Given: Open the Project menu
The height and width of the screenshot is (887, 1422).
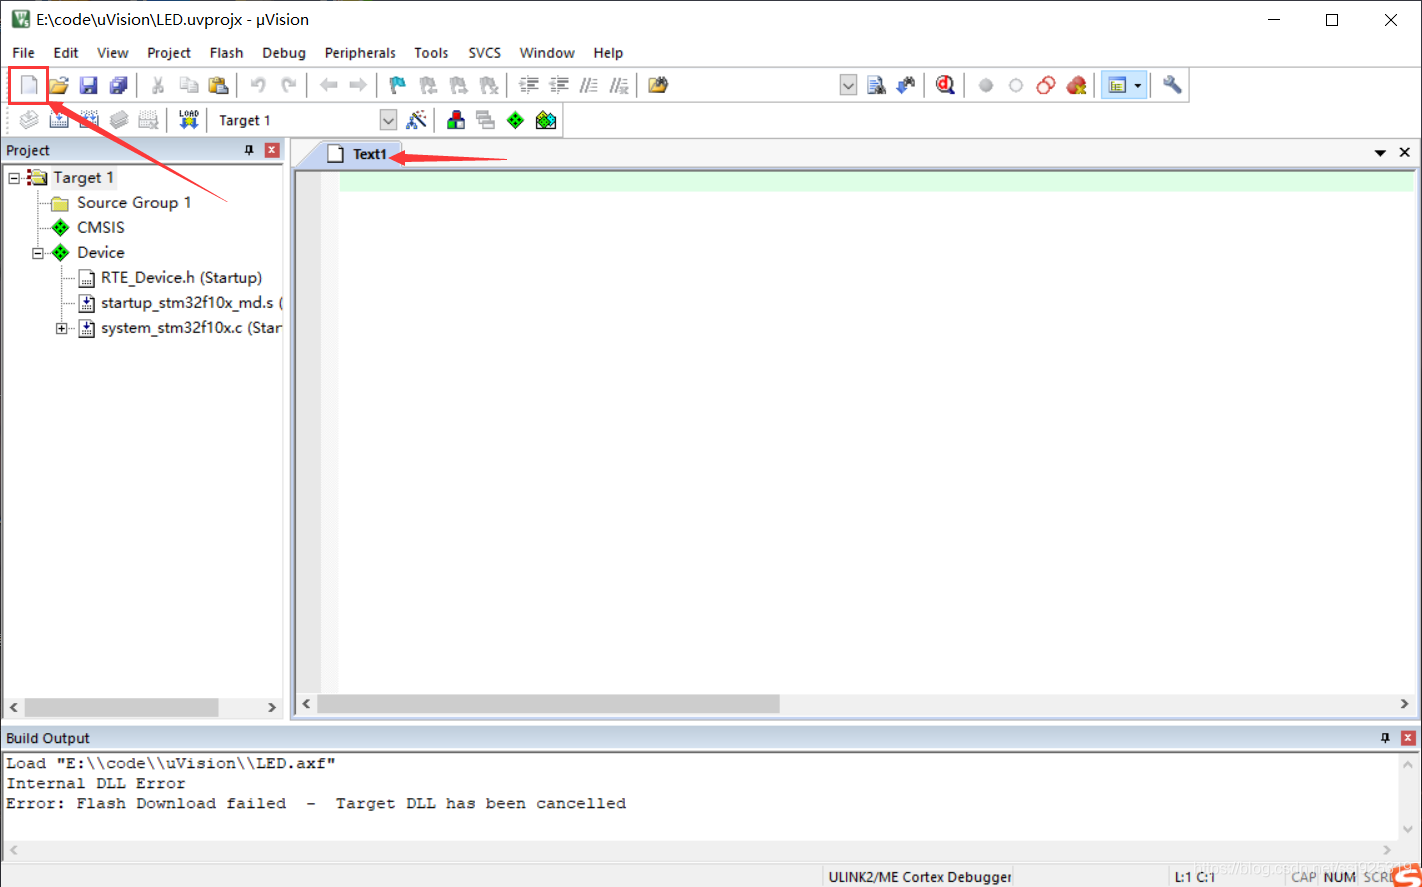Looking at the screenshot, I should (169, 52).
